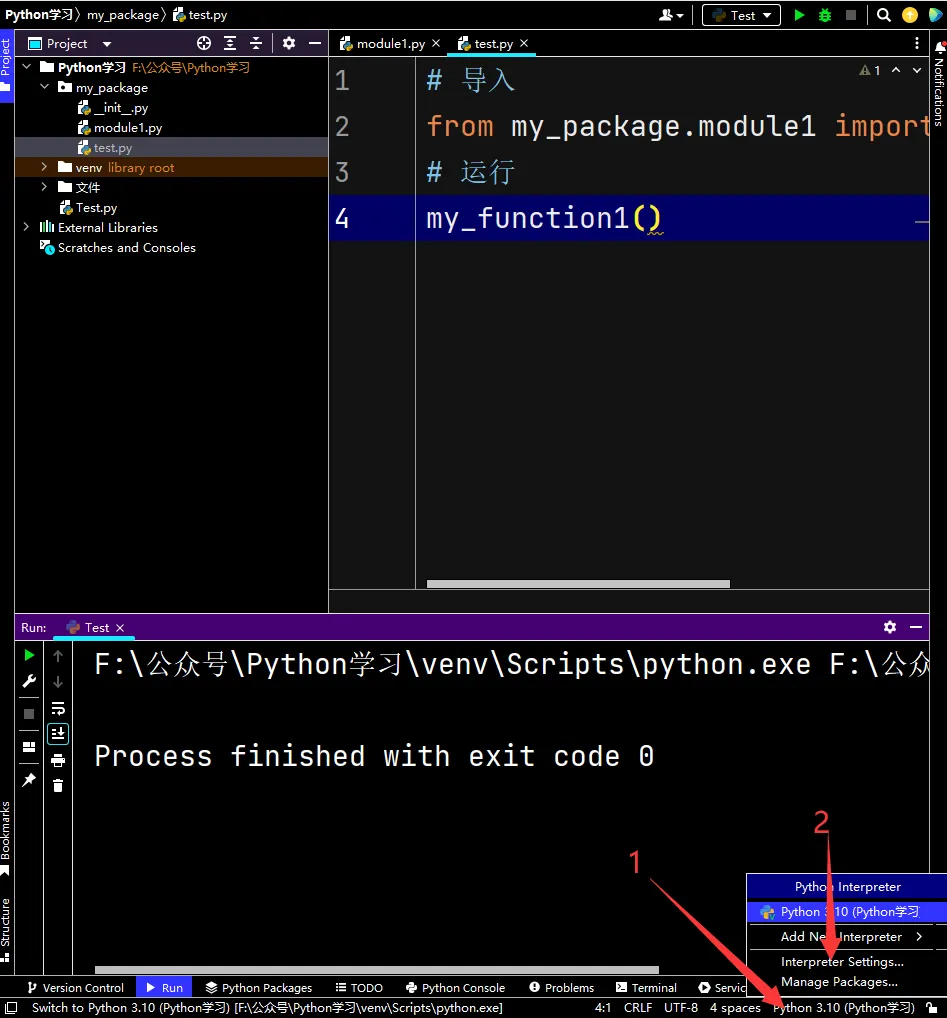The image size is (947, 1018).
Task: Close the Test run tab
Action: point(119,628)
